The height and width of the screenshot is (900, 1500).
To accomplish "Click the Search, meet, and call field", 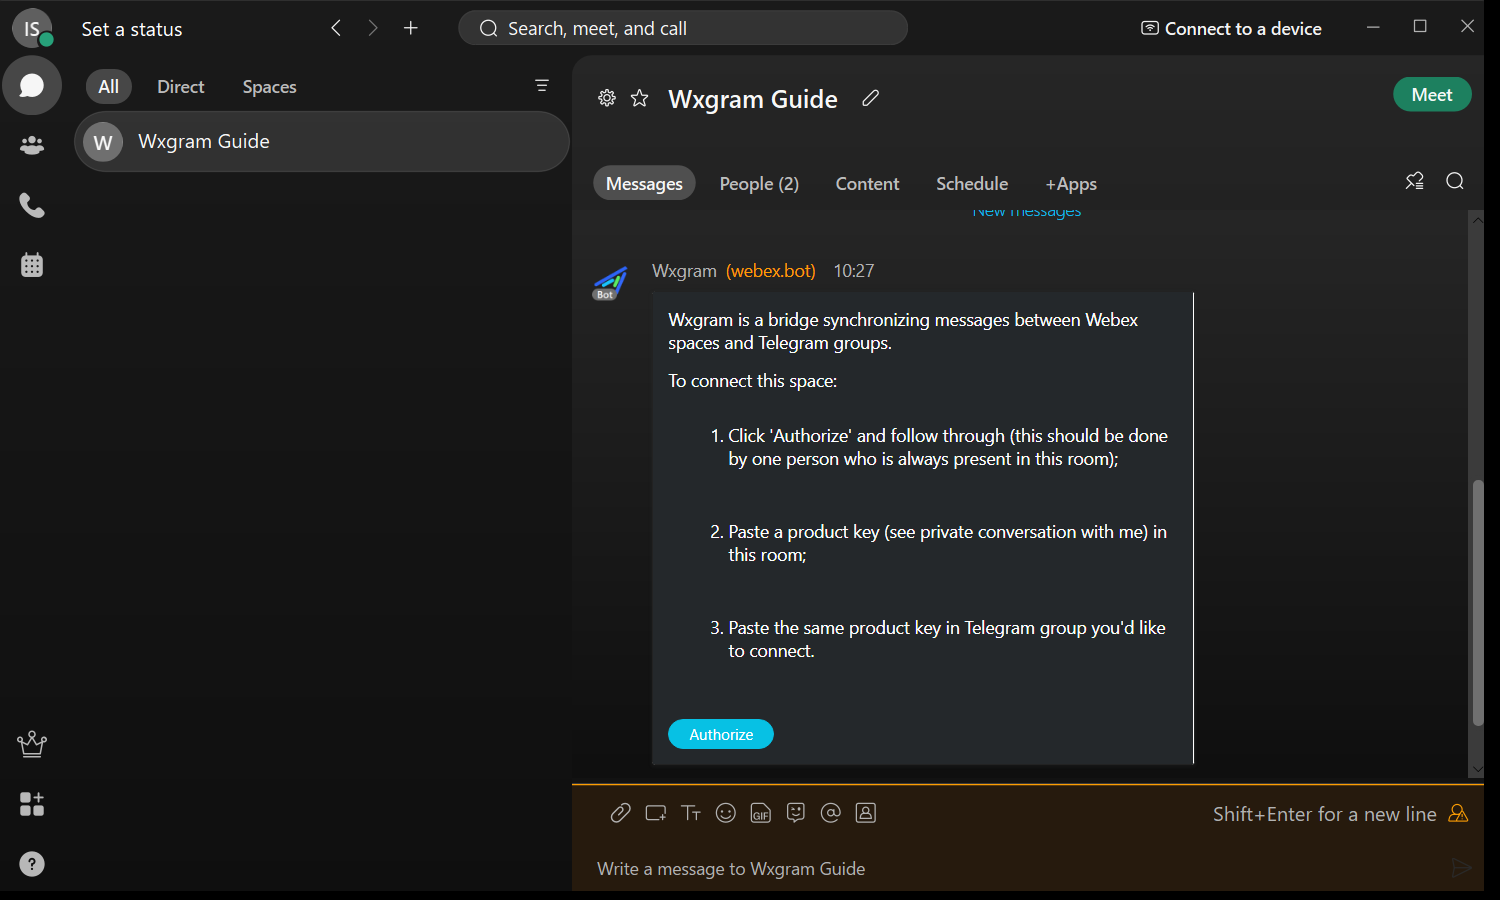I will 683,28.
